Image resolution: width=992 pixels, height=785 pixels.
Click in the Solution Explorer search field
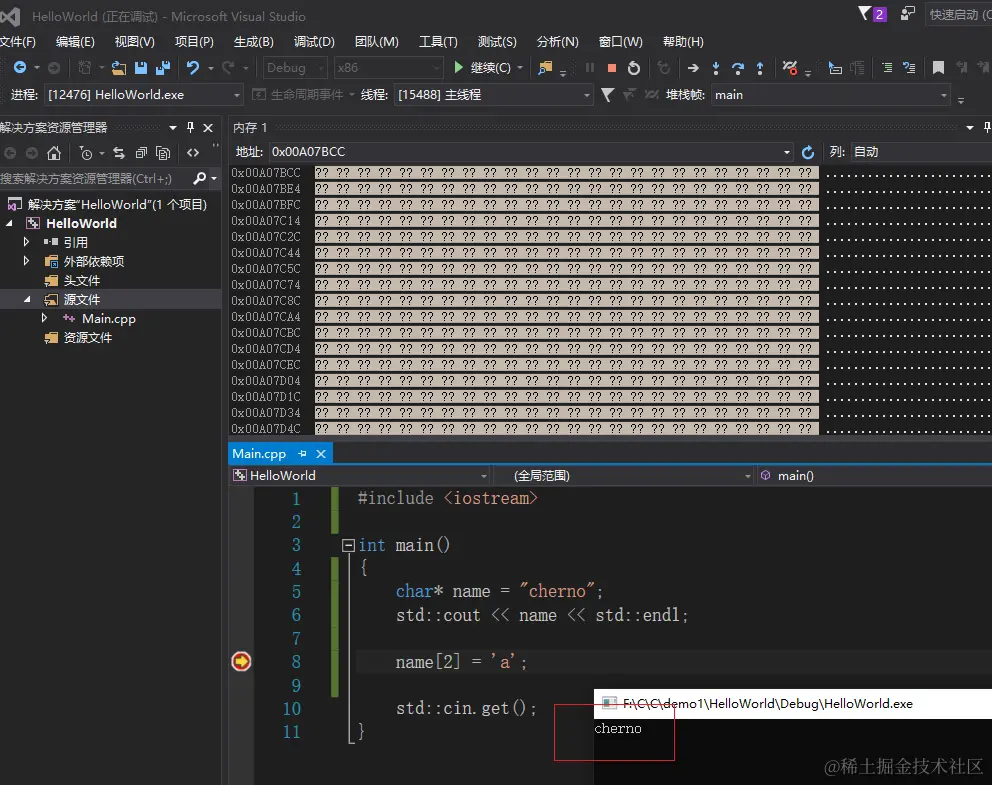click(x=95, y=178)
